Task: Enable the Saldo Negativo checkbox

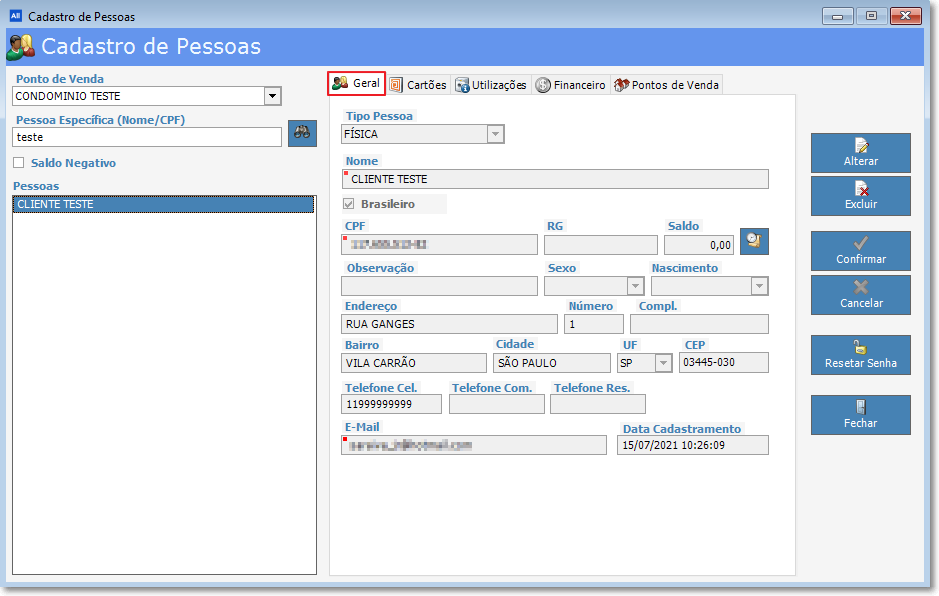Action: [x=19, y=163]
